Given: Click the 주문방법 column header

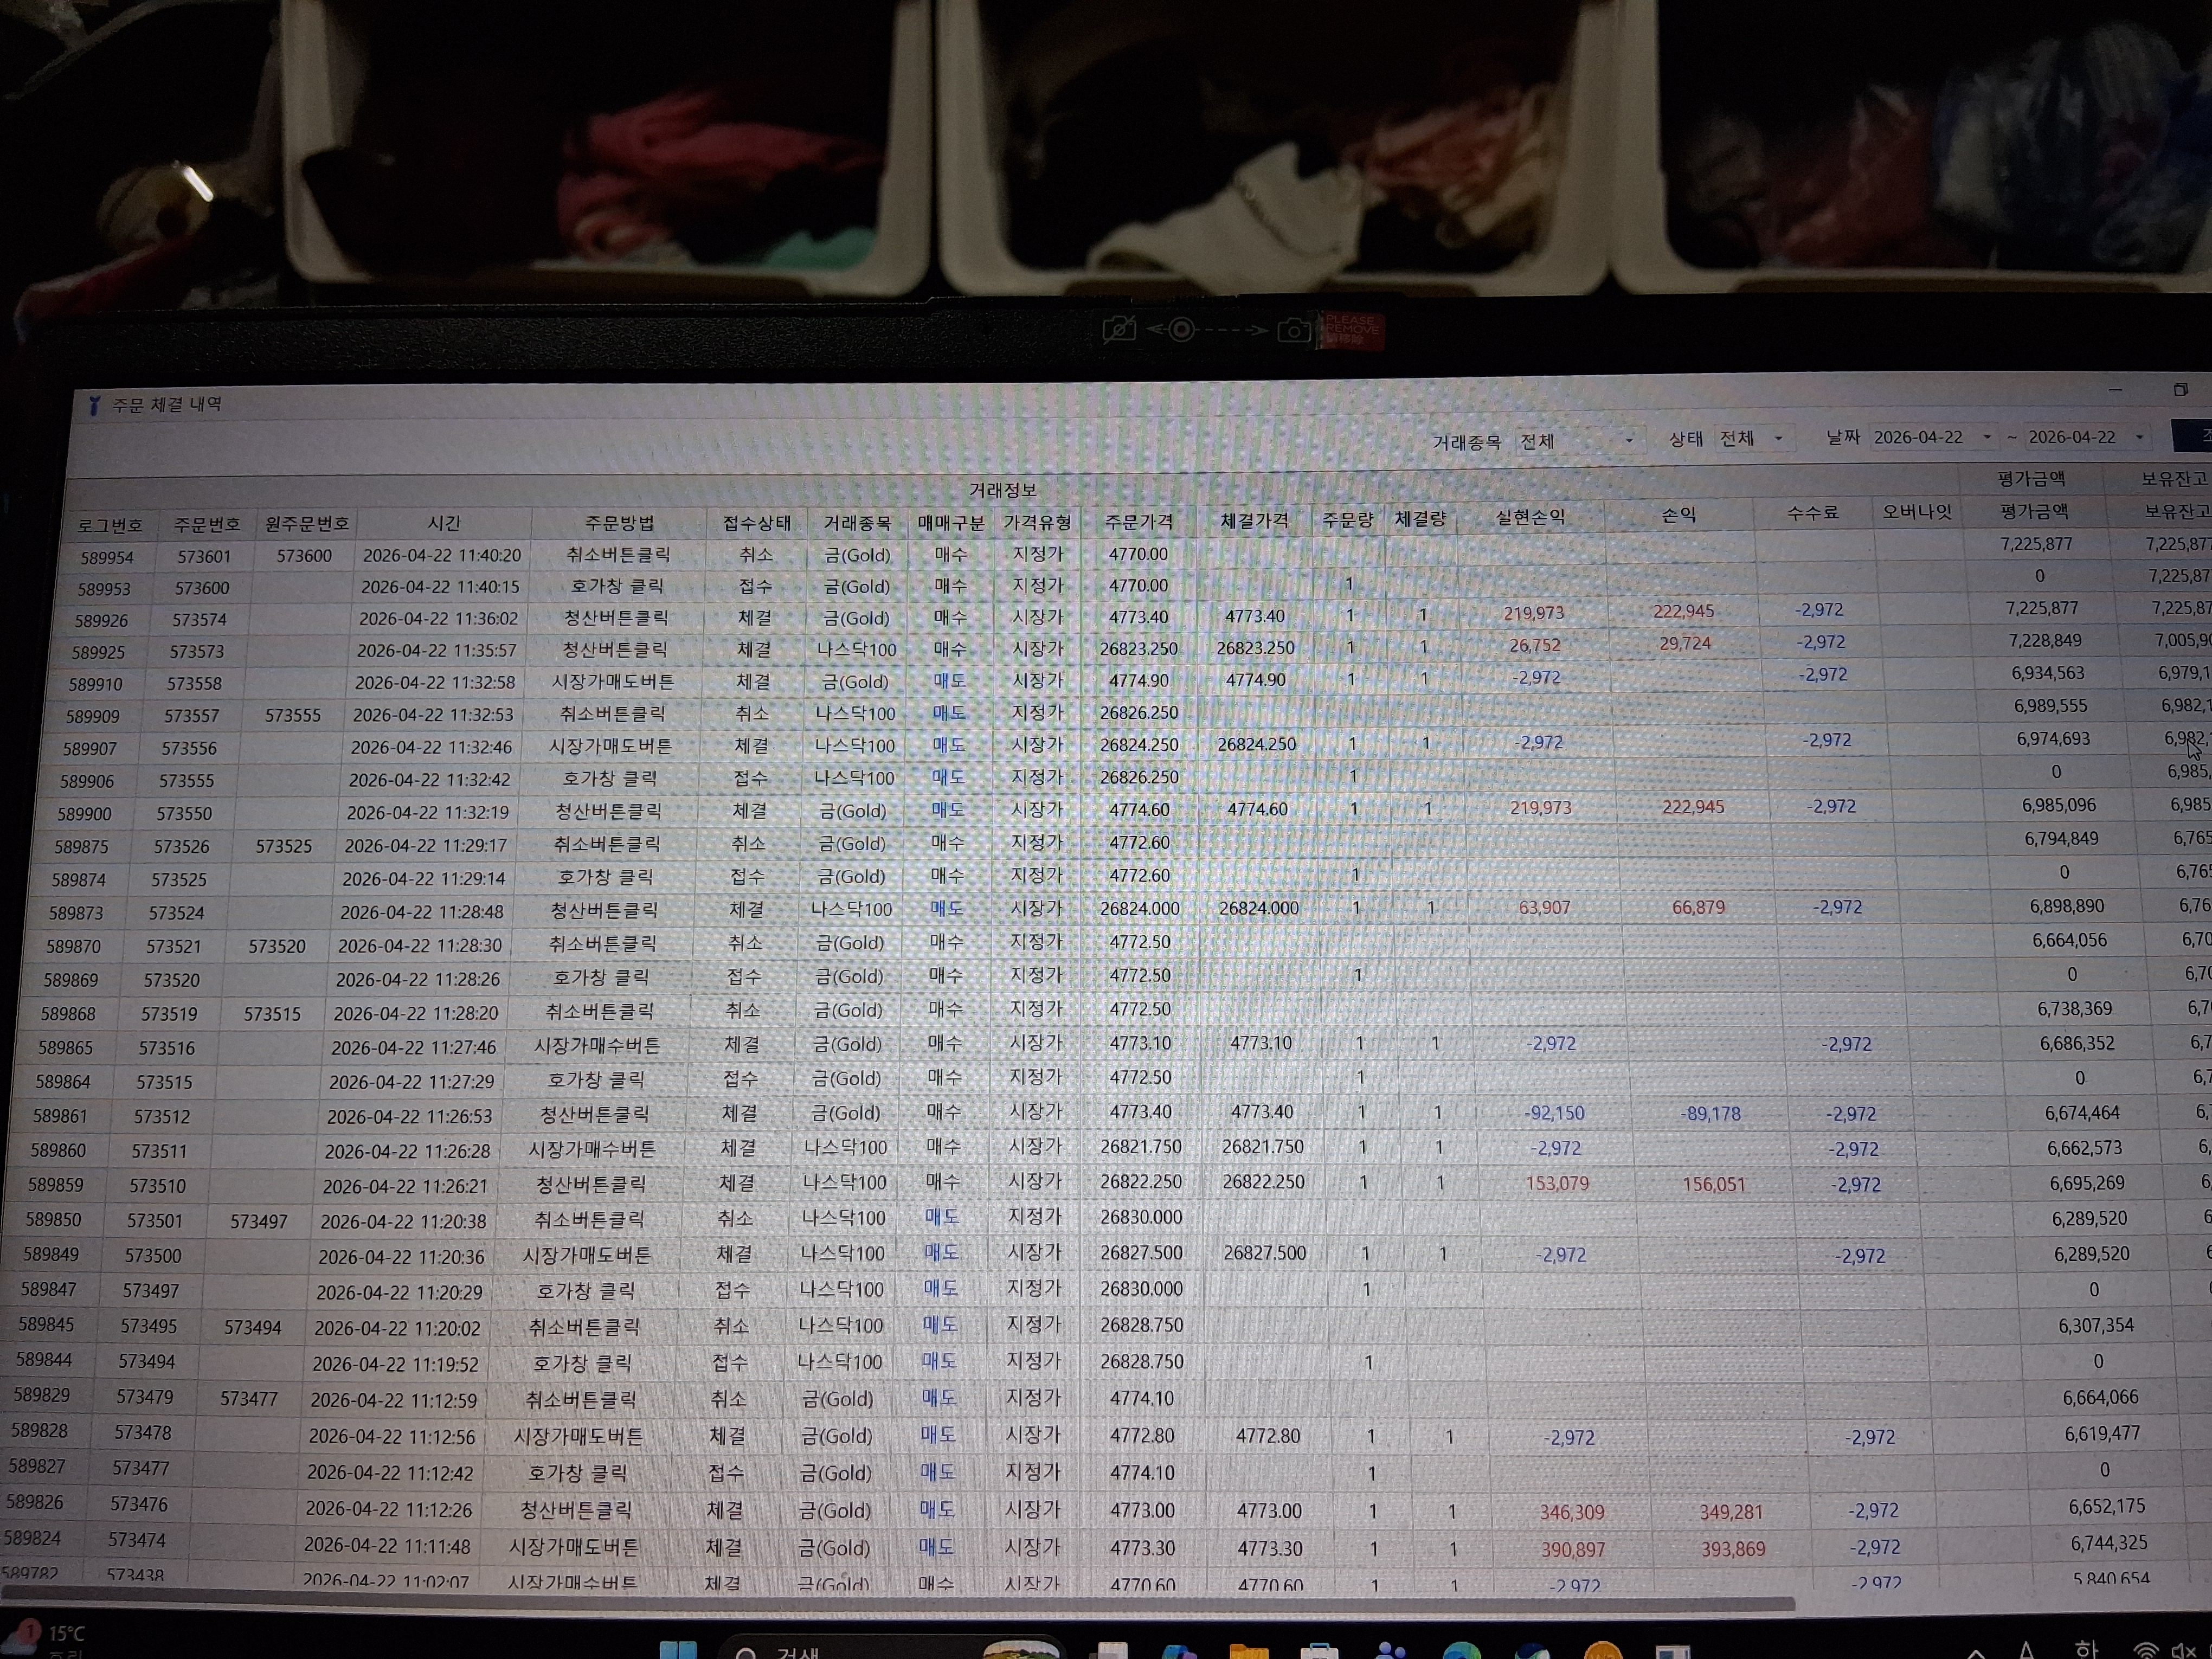Looking at the screenshot, I should [619, 522].
